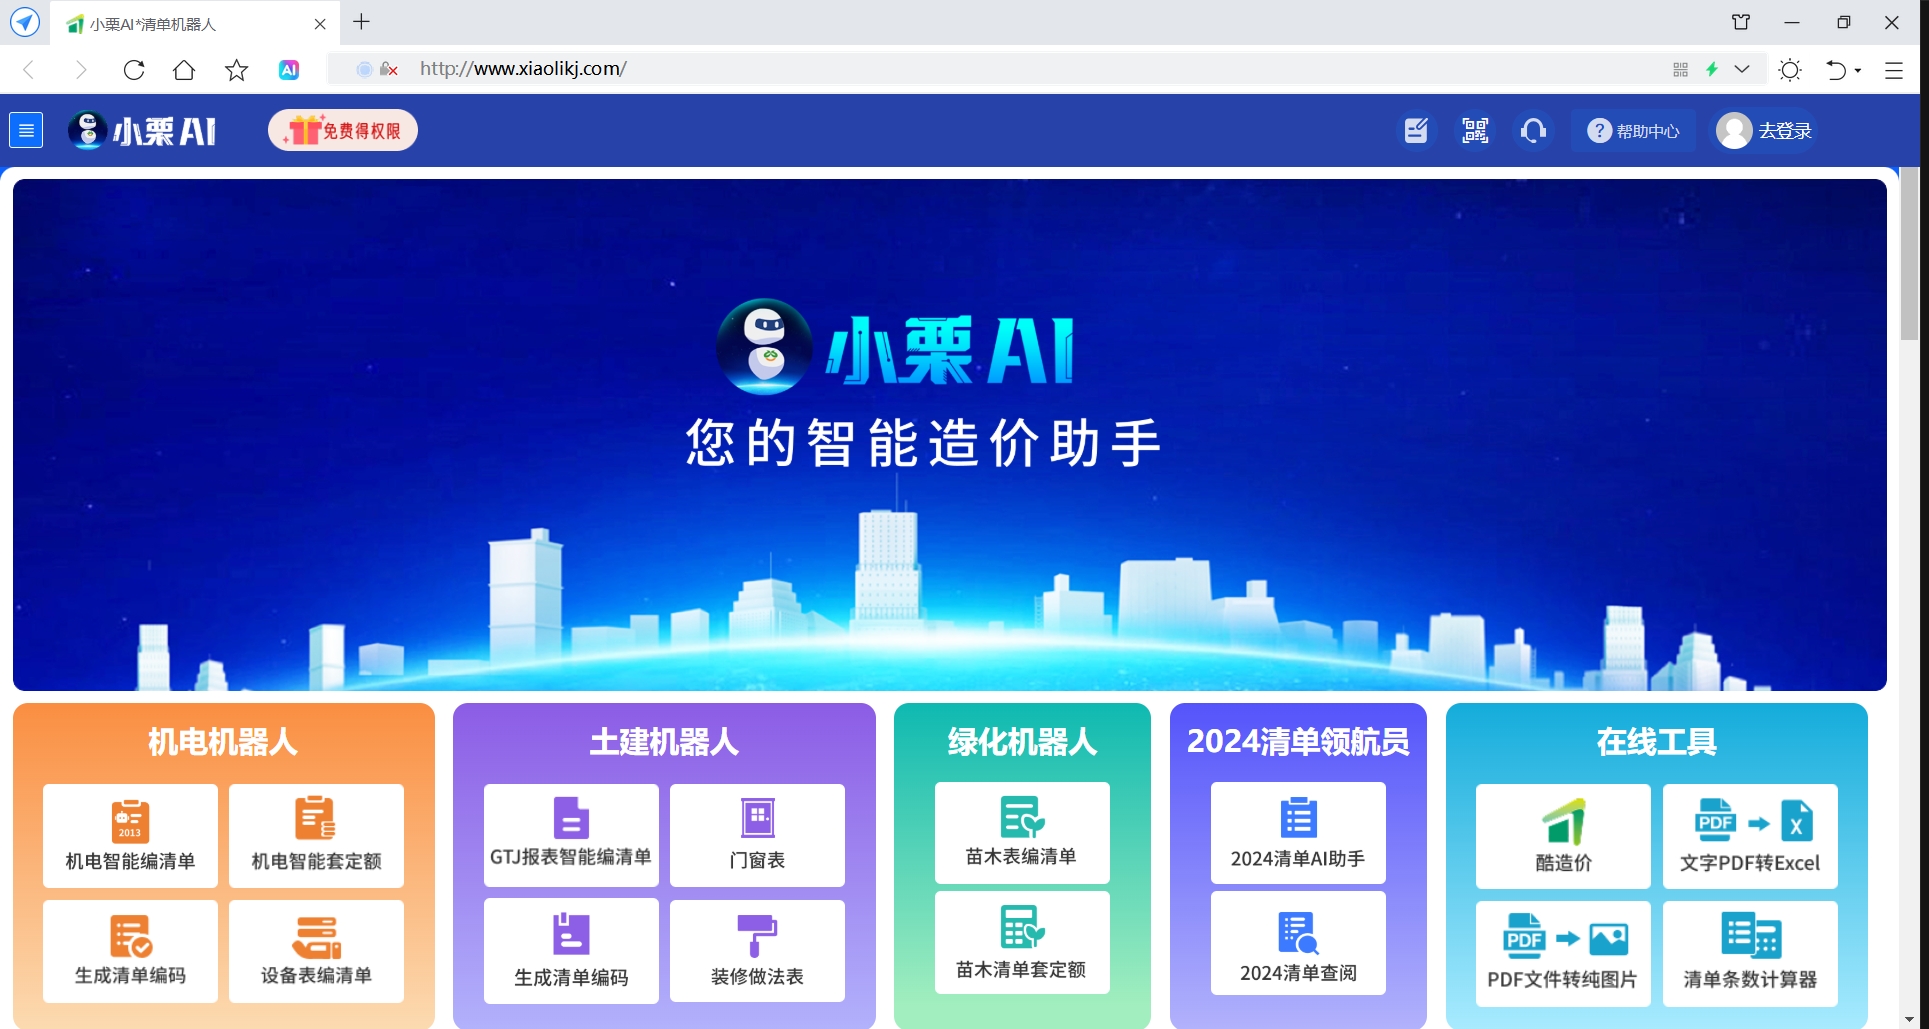Launch GTJ报表智能编清单 tool

pyautogui.click(x=571, y=835)
